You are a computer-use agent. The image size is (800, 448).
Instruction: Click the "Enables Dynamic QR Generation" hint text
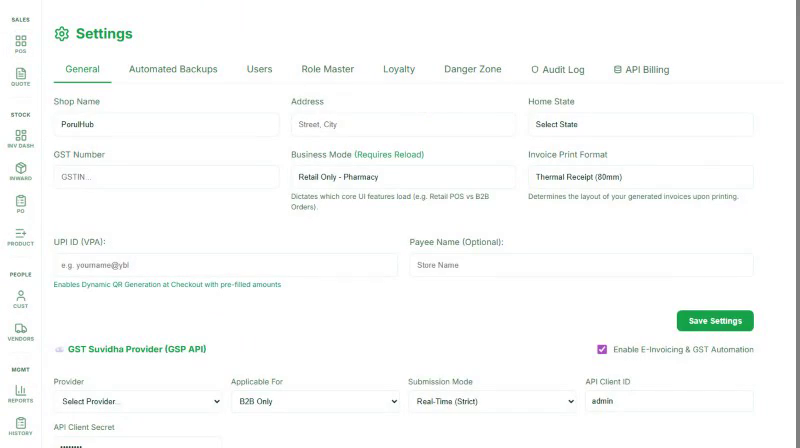click(x=167, y=285)
